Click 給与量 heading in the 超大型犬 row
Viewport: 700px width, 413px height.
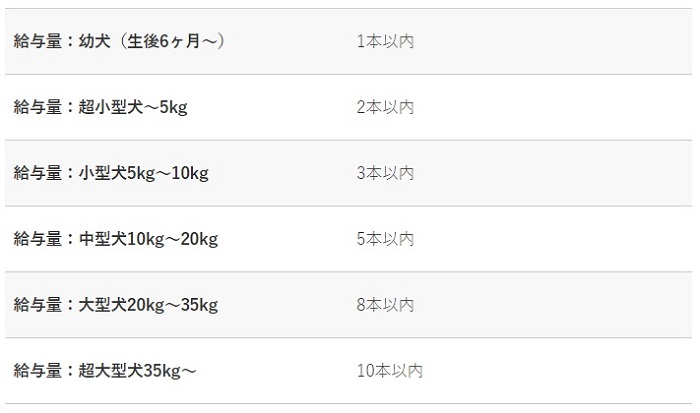(x=36, y=371)
